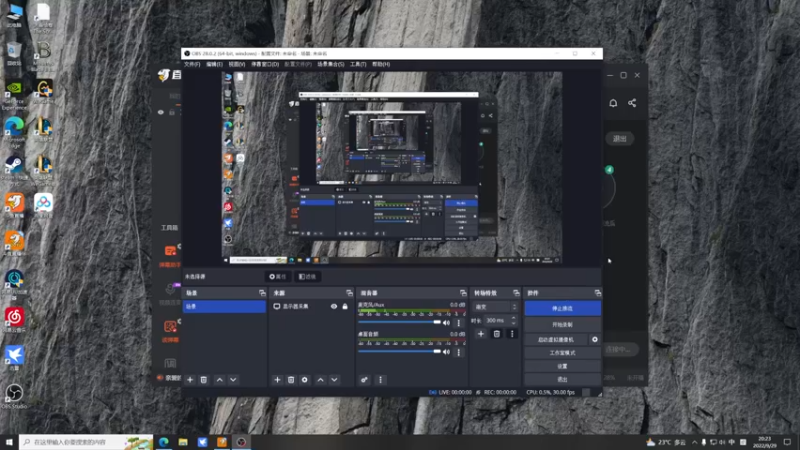The image size is (800, 450).
Task: Move source down in the Sources list
Action: 334,380
